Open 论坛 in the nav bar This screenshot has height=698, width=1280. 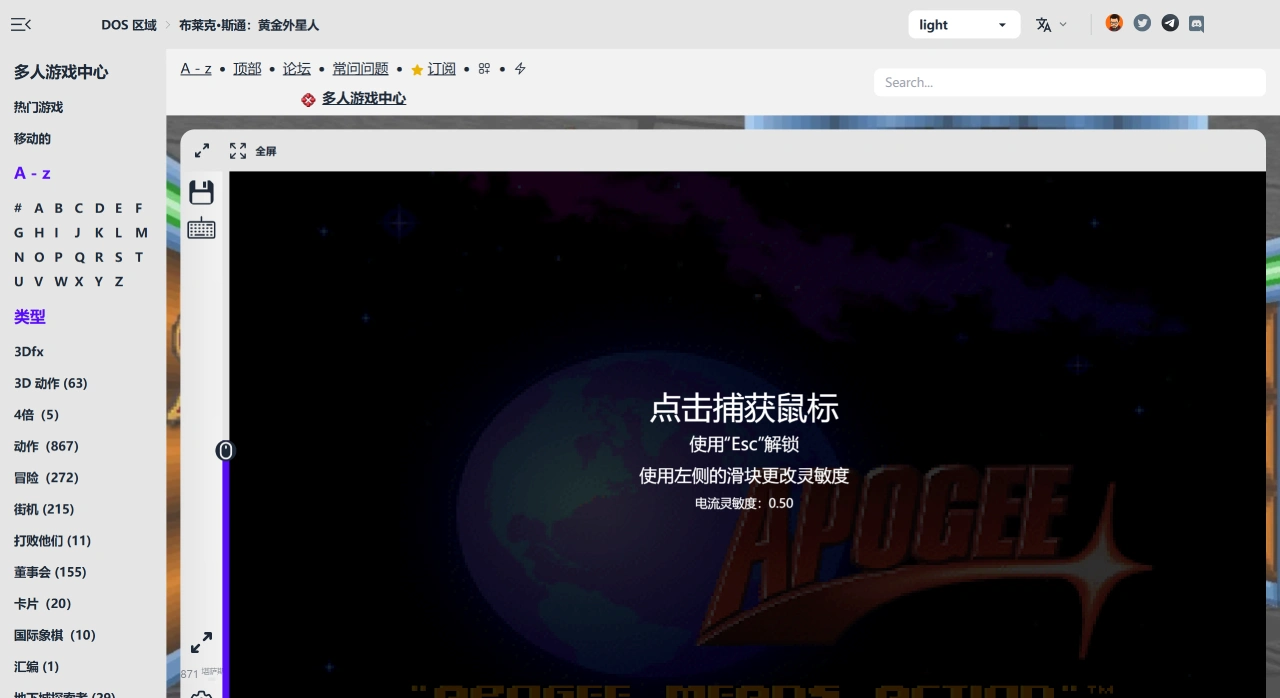[297, 69]
